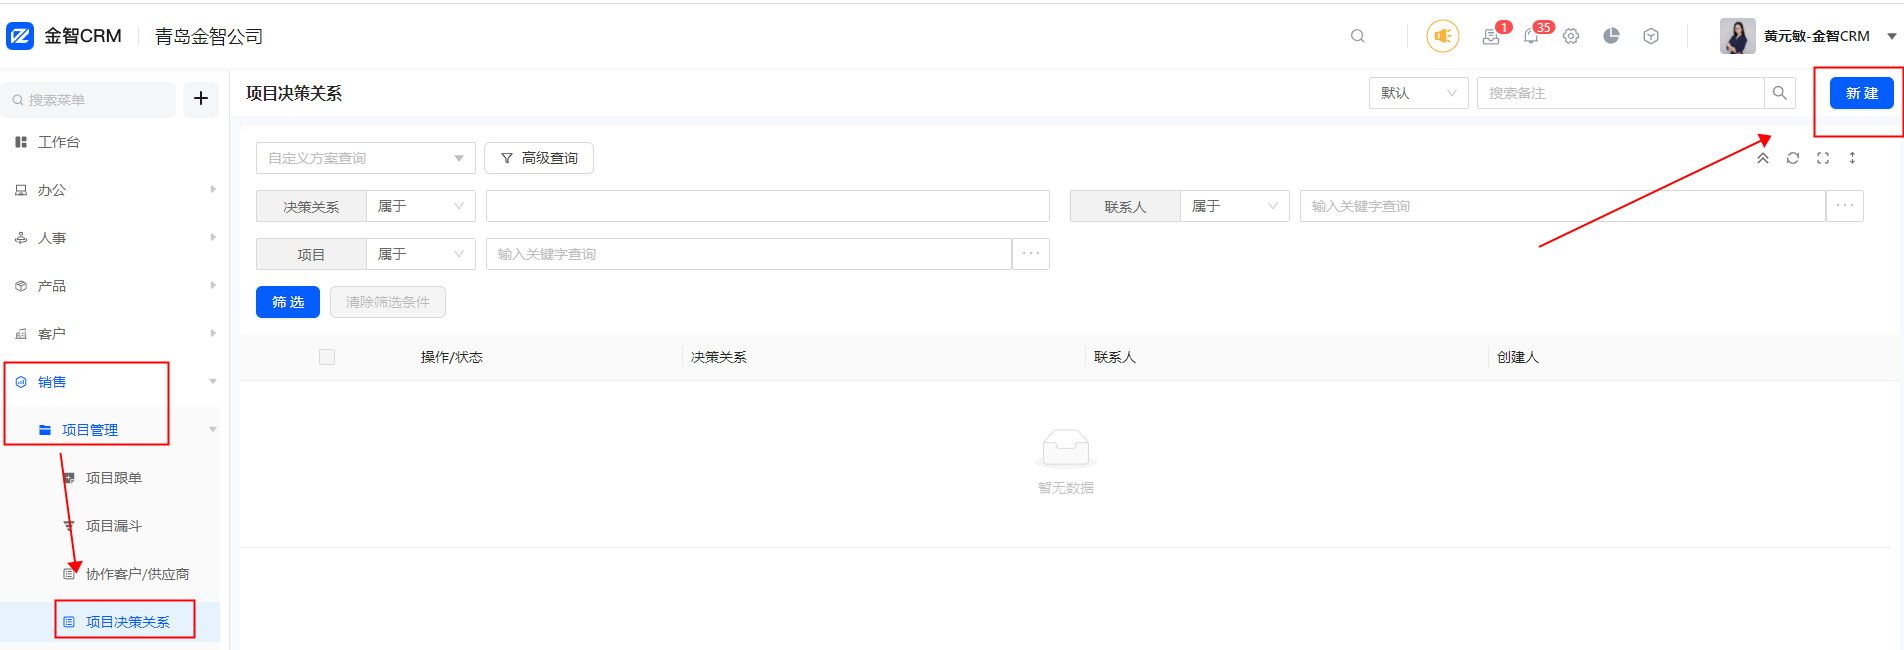This screenshot has width=1904, height=650.
Task: Click the 青岛金智公司 company name
Action: pyautogui.click(x=209, y=36)
